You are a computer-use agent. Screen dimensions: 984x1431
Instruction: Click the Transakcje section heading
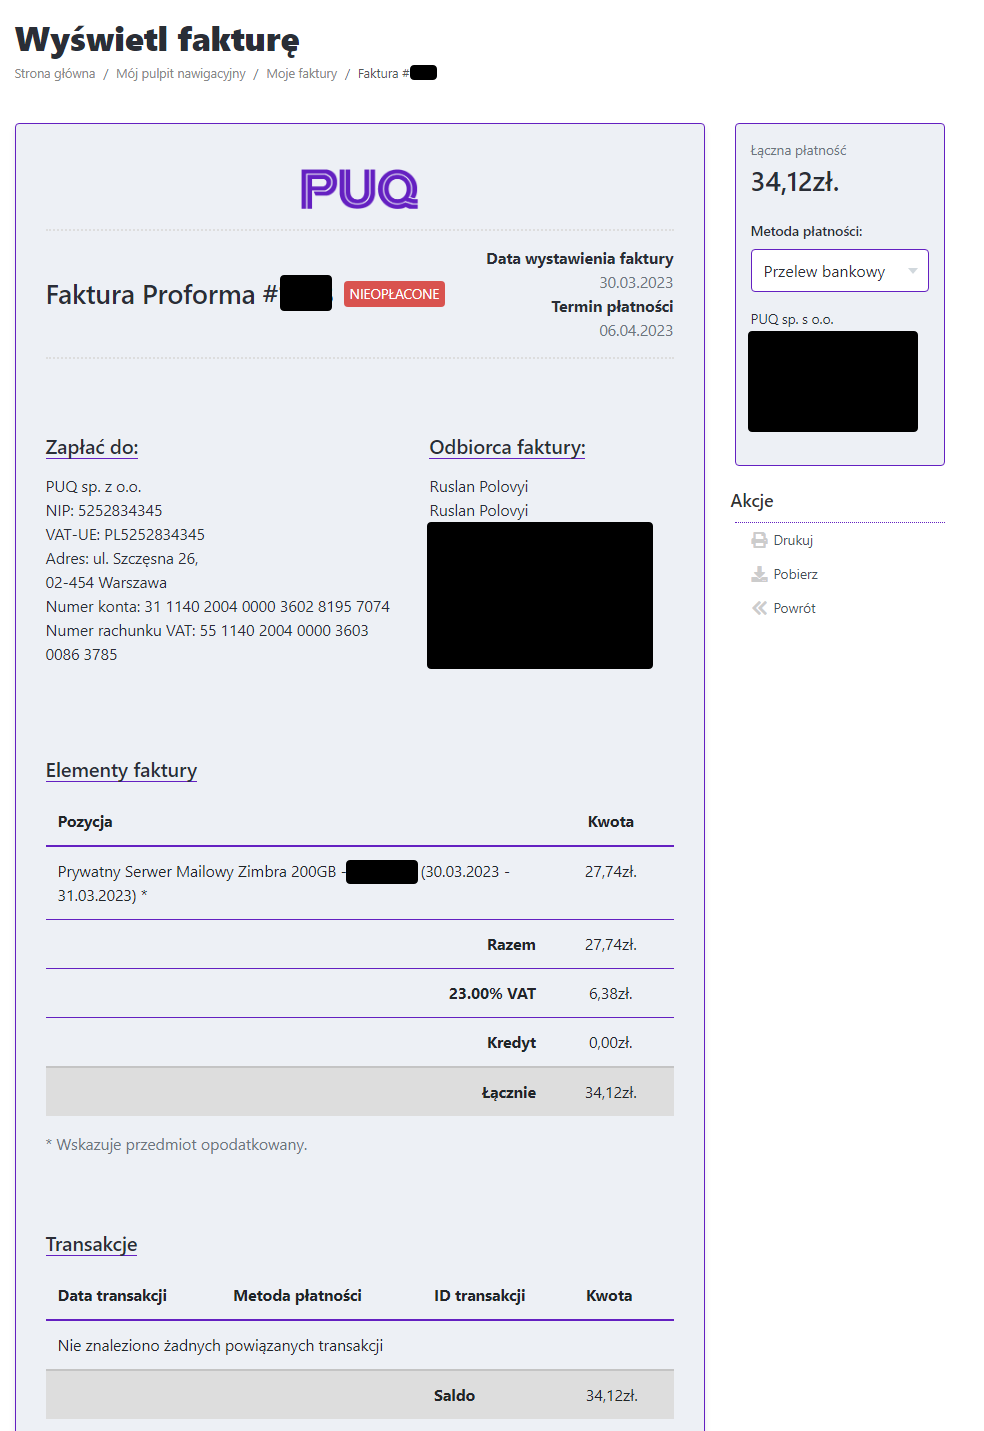(91, 1245)
